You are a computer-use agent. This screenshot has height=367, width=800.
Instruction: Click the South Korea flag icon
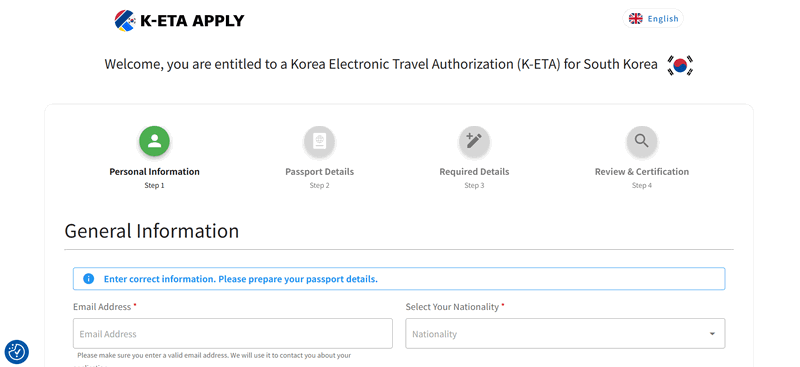pyautogui.click(x=680, y=65)
